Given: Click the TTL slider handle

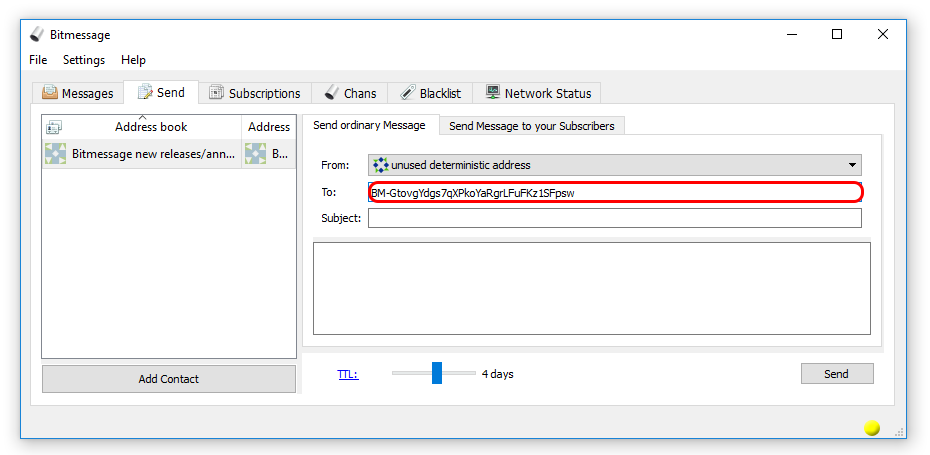Looking at the screenshot, I should pos(437,373).
